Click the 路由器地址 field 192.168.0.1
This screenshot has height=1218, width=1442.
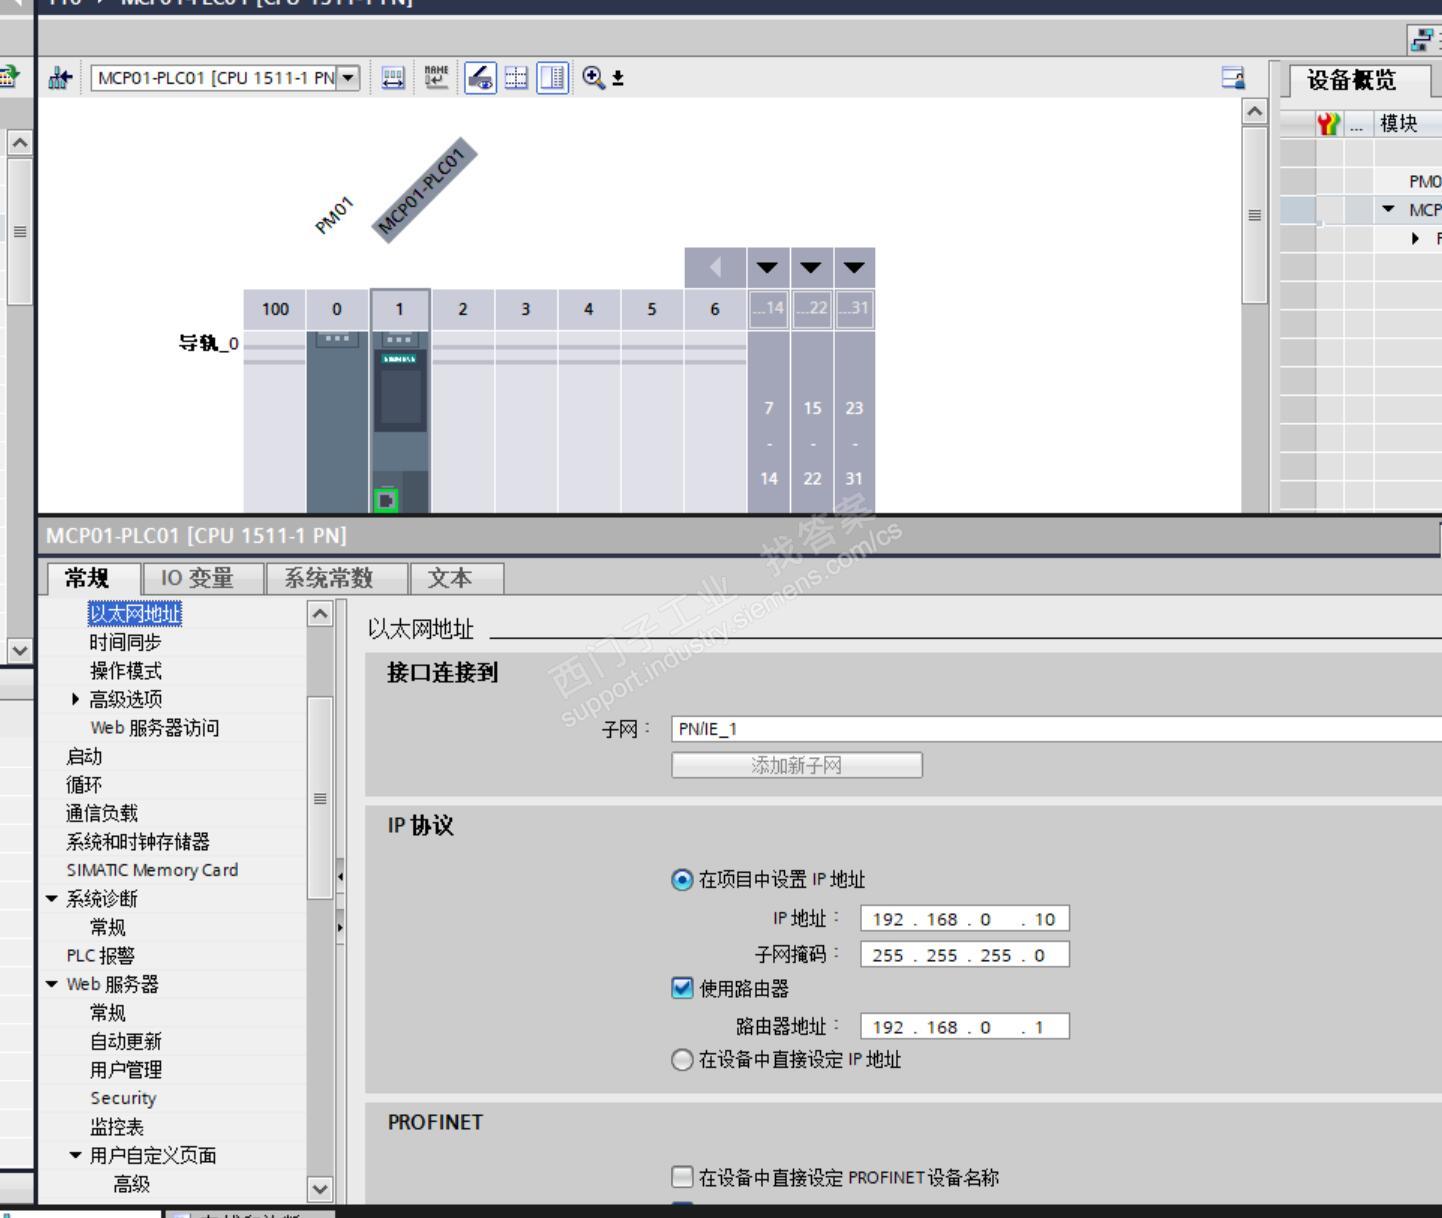coord(965,1027)
